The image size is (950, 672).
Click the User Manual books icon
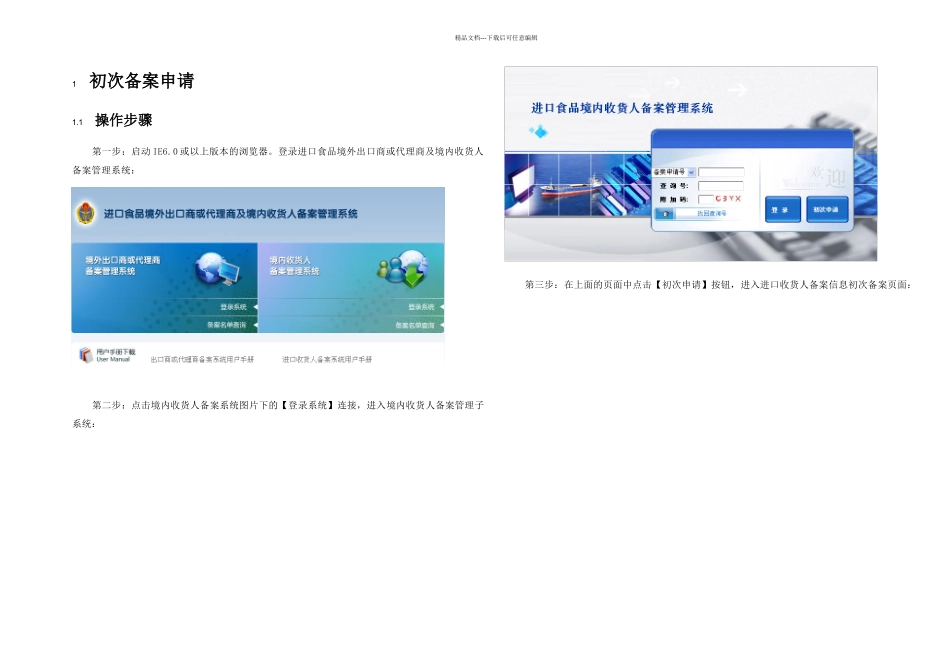click(x=85, y=355)
